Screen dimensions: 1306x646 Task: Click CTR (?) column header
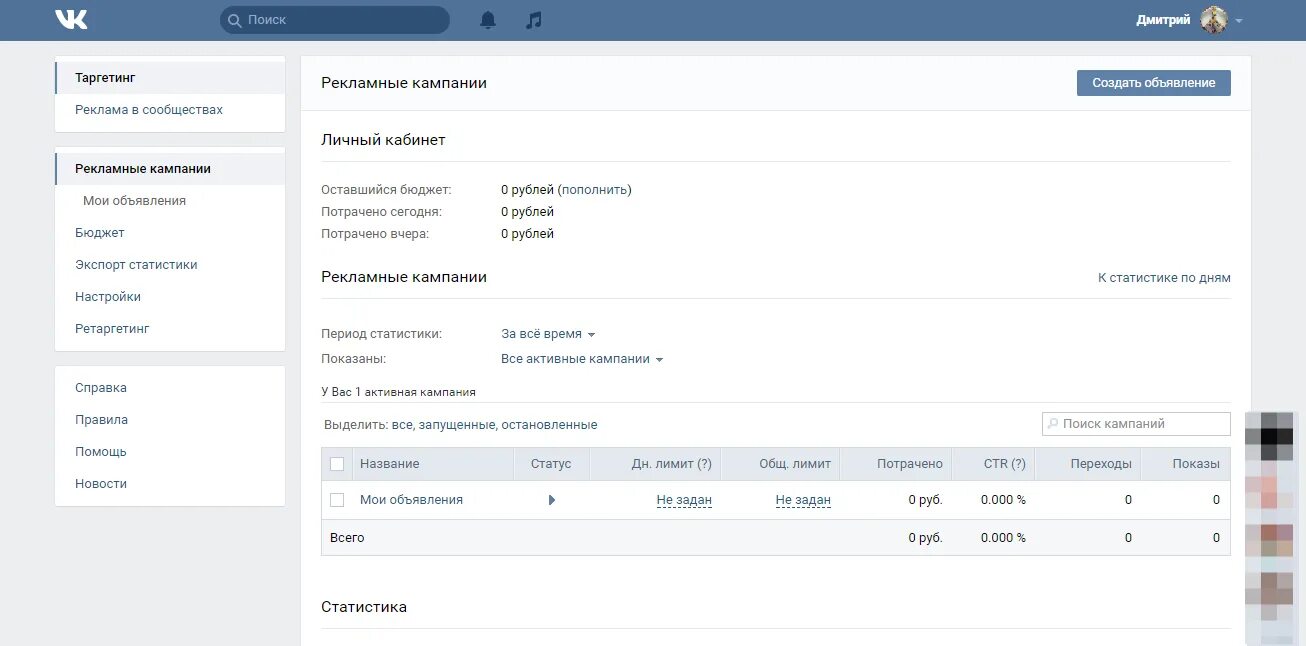pyautogui.click(x=1004, y=464)
